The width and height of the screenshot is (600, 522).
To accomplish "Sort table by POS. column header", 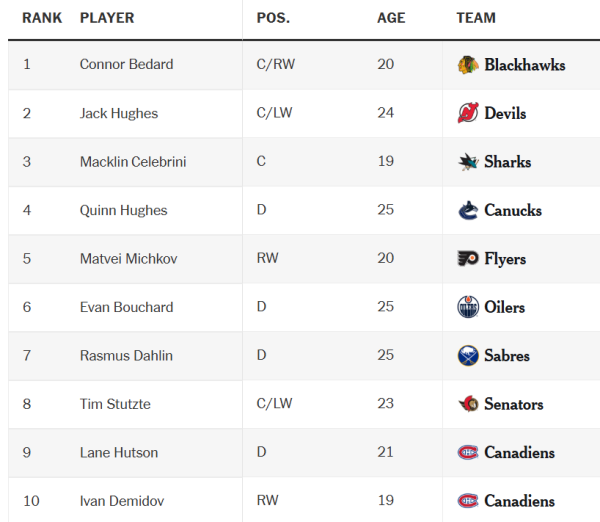I will click(x=273, y=18).
